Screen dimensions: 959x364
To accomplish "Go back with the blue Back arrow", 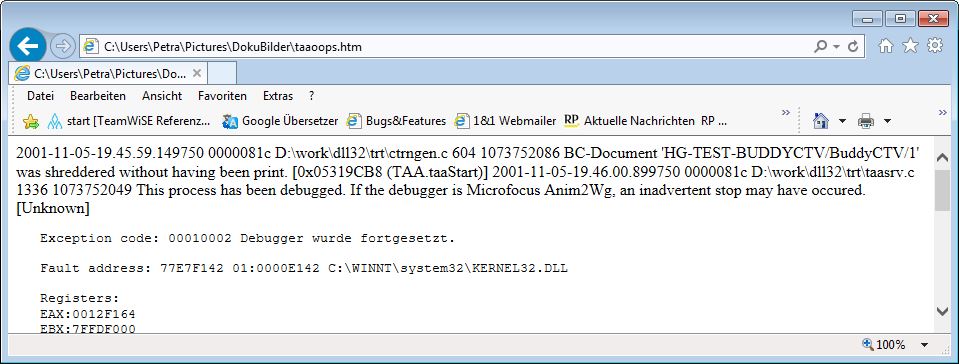I will pos(28,46).
